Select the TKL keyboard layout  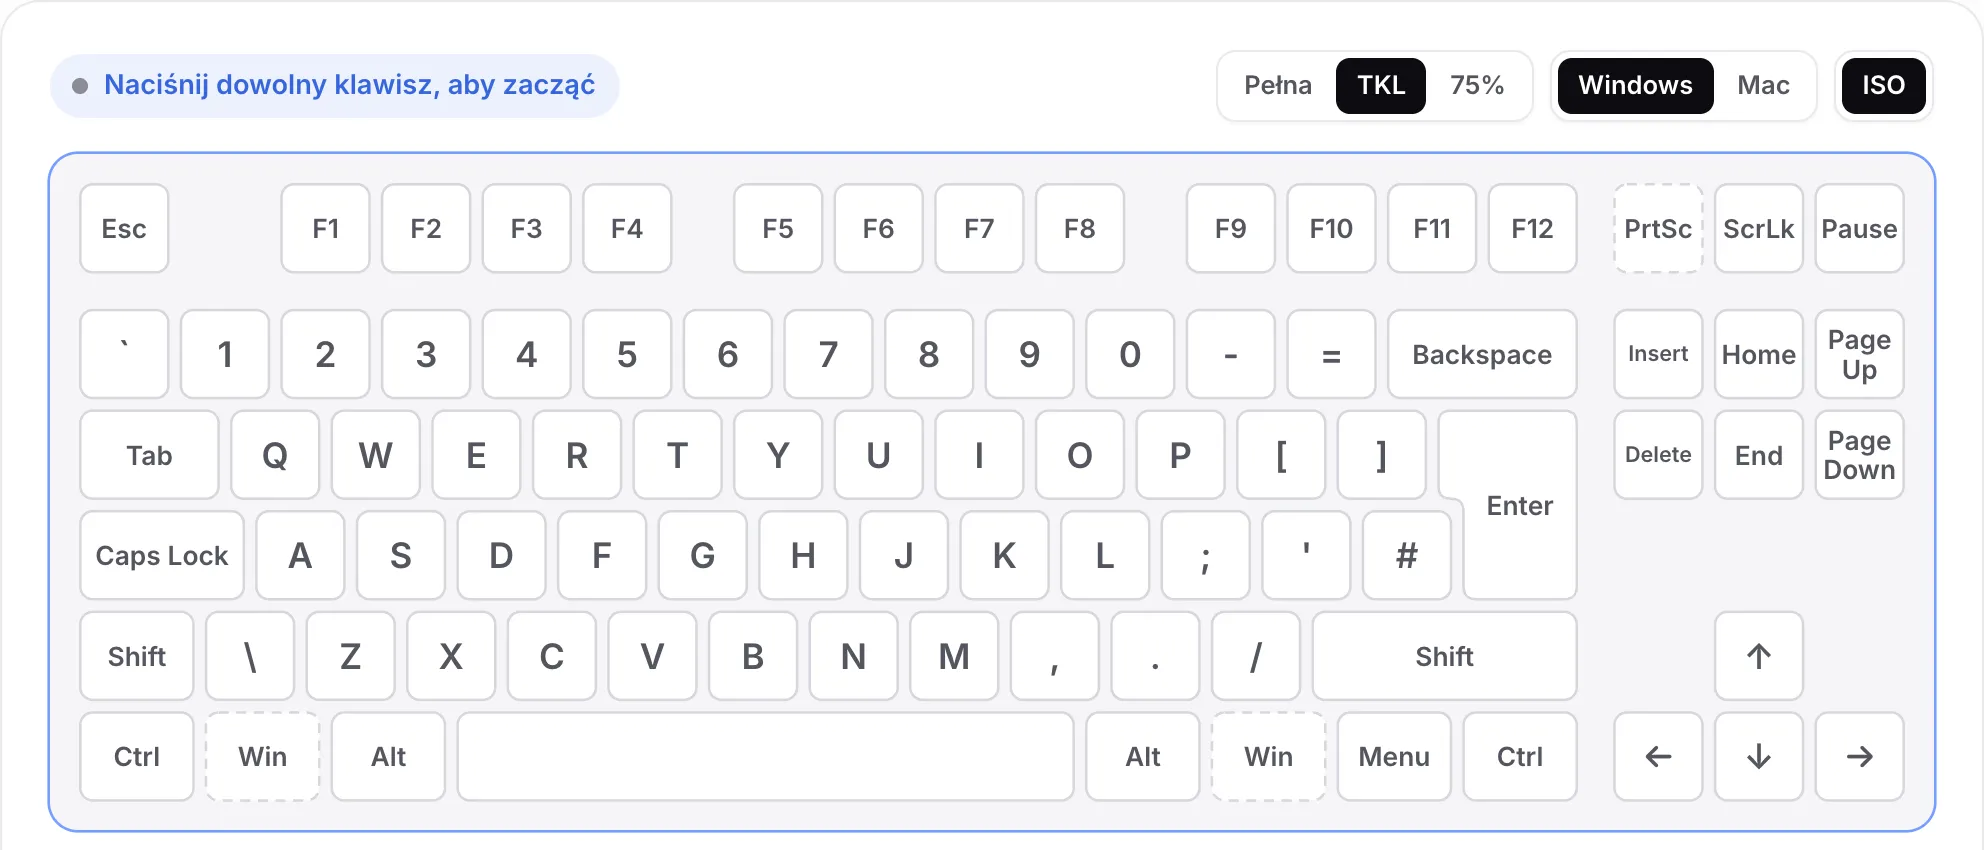pyautogui.click(x=1381, y=86)
